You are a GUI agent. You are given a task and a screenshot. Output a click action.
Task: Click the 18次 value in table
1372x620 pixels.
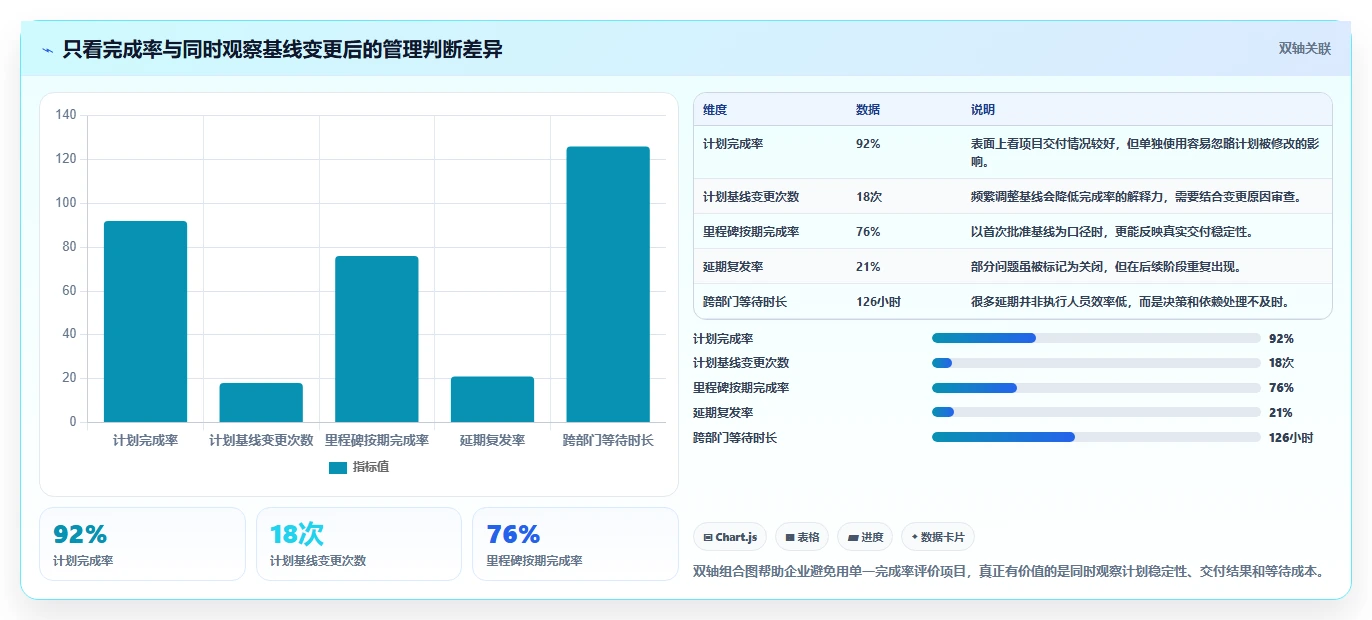(x=869, y=197)
